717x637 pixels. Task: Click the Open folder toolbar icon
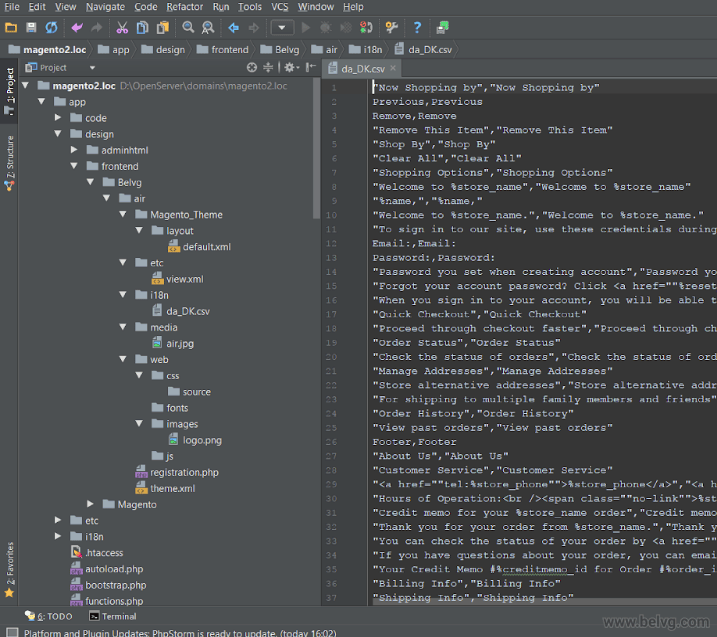click(11, 27)
